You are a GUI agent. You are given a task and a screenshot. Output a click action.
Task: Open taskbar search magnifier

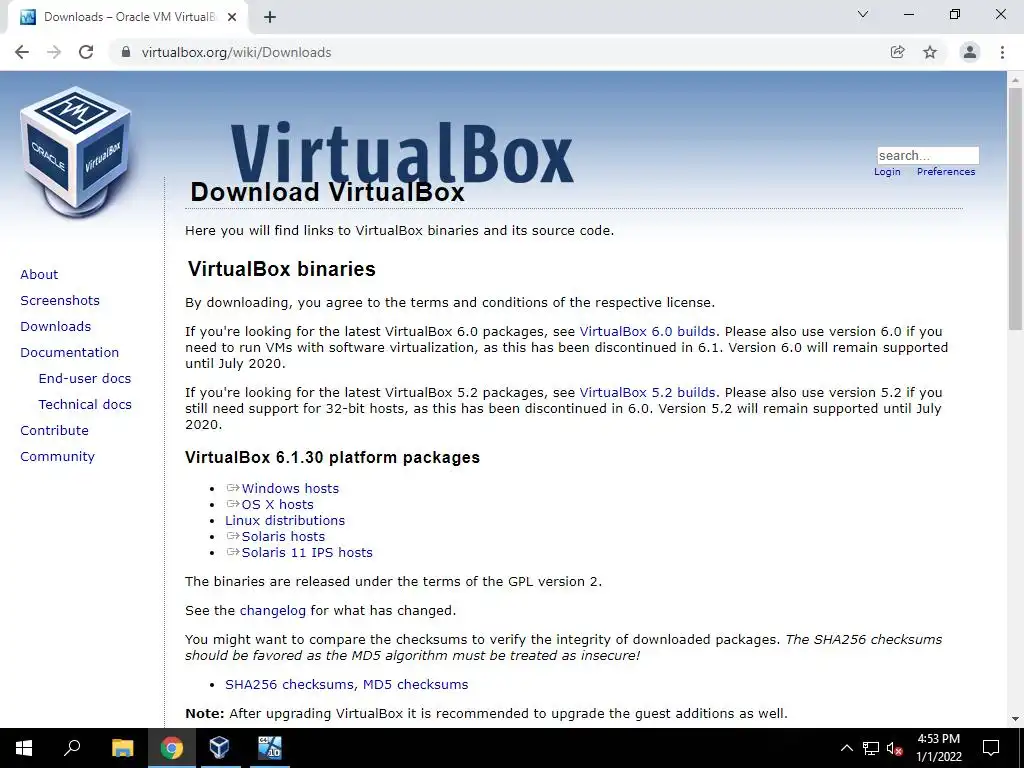coord(72,748)
